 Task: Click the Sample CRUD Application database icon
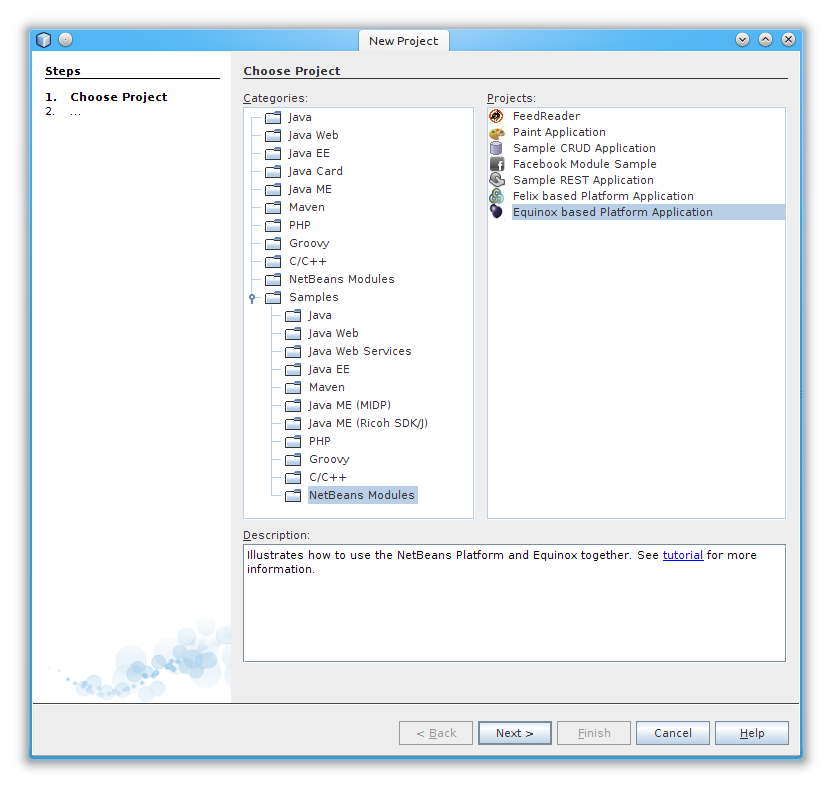496,148
